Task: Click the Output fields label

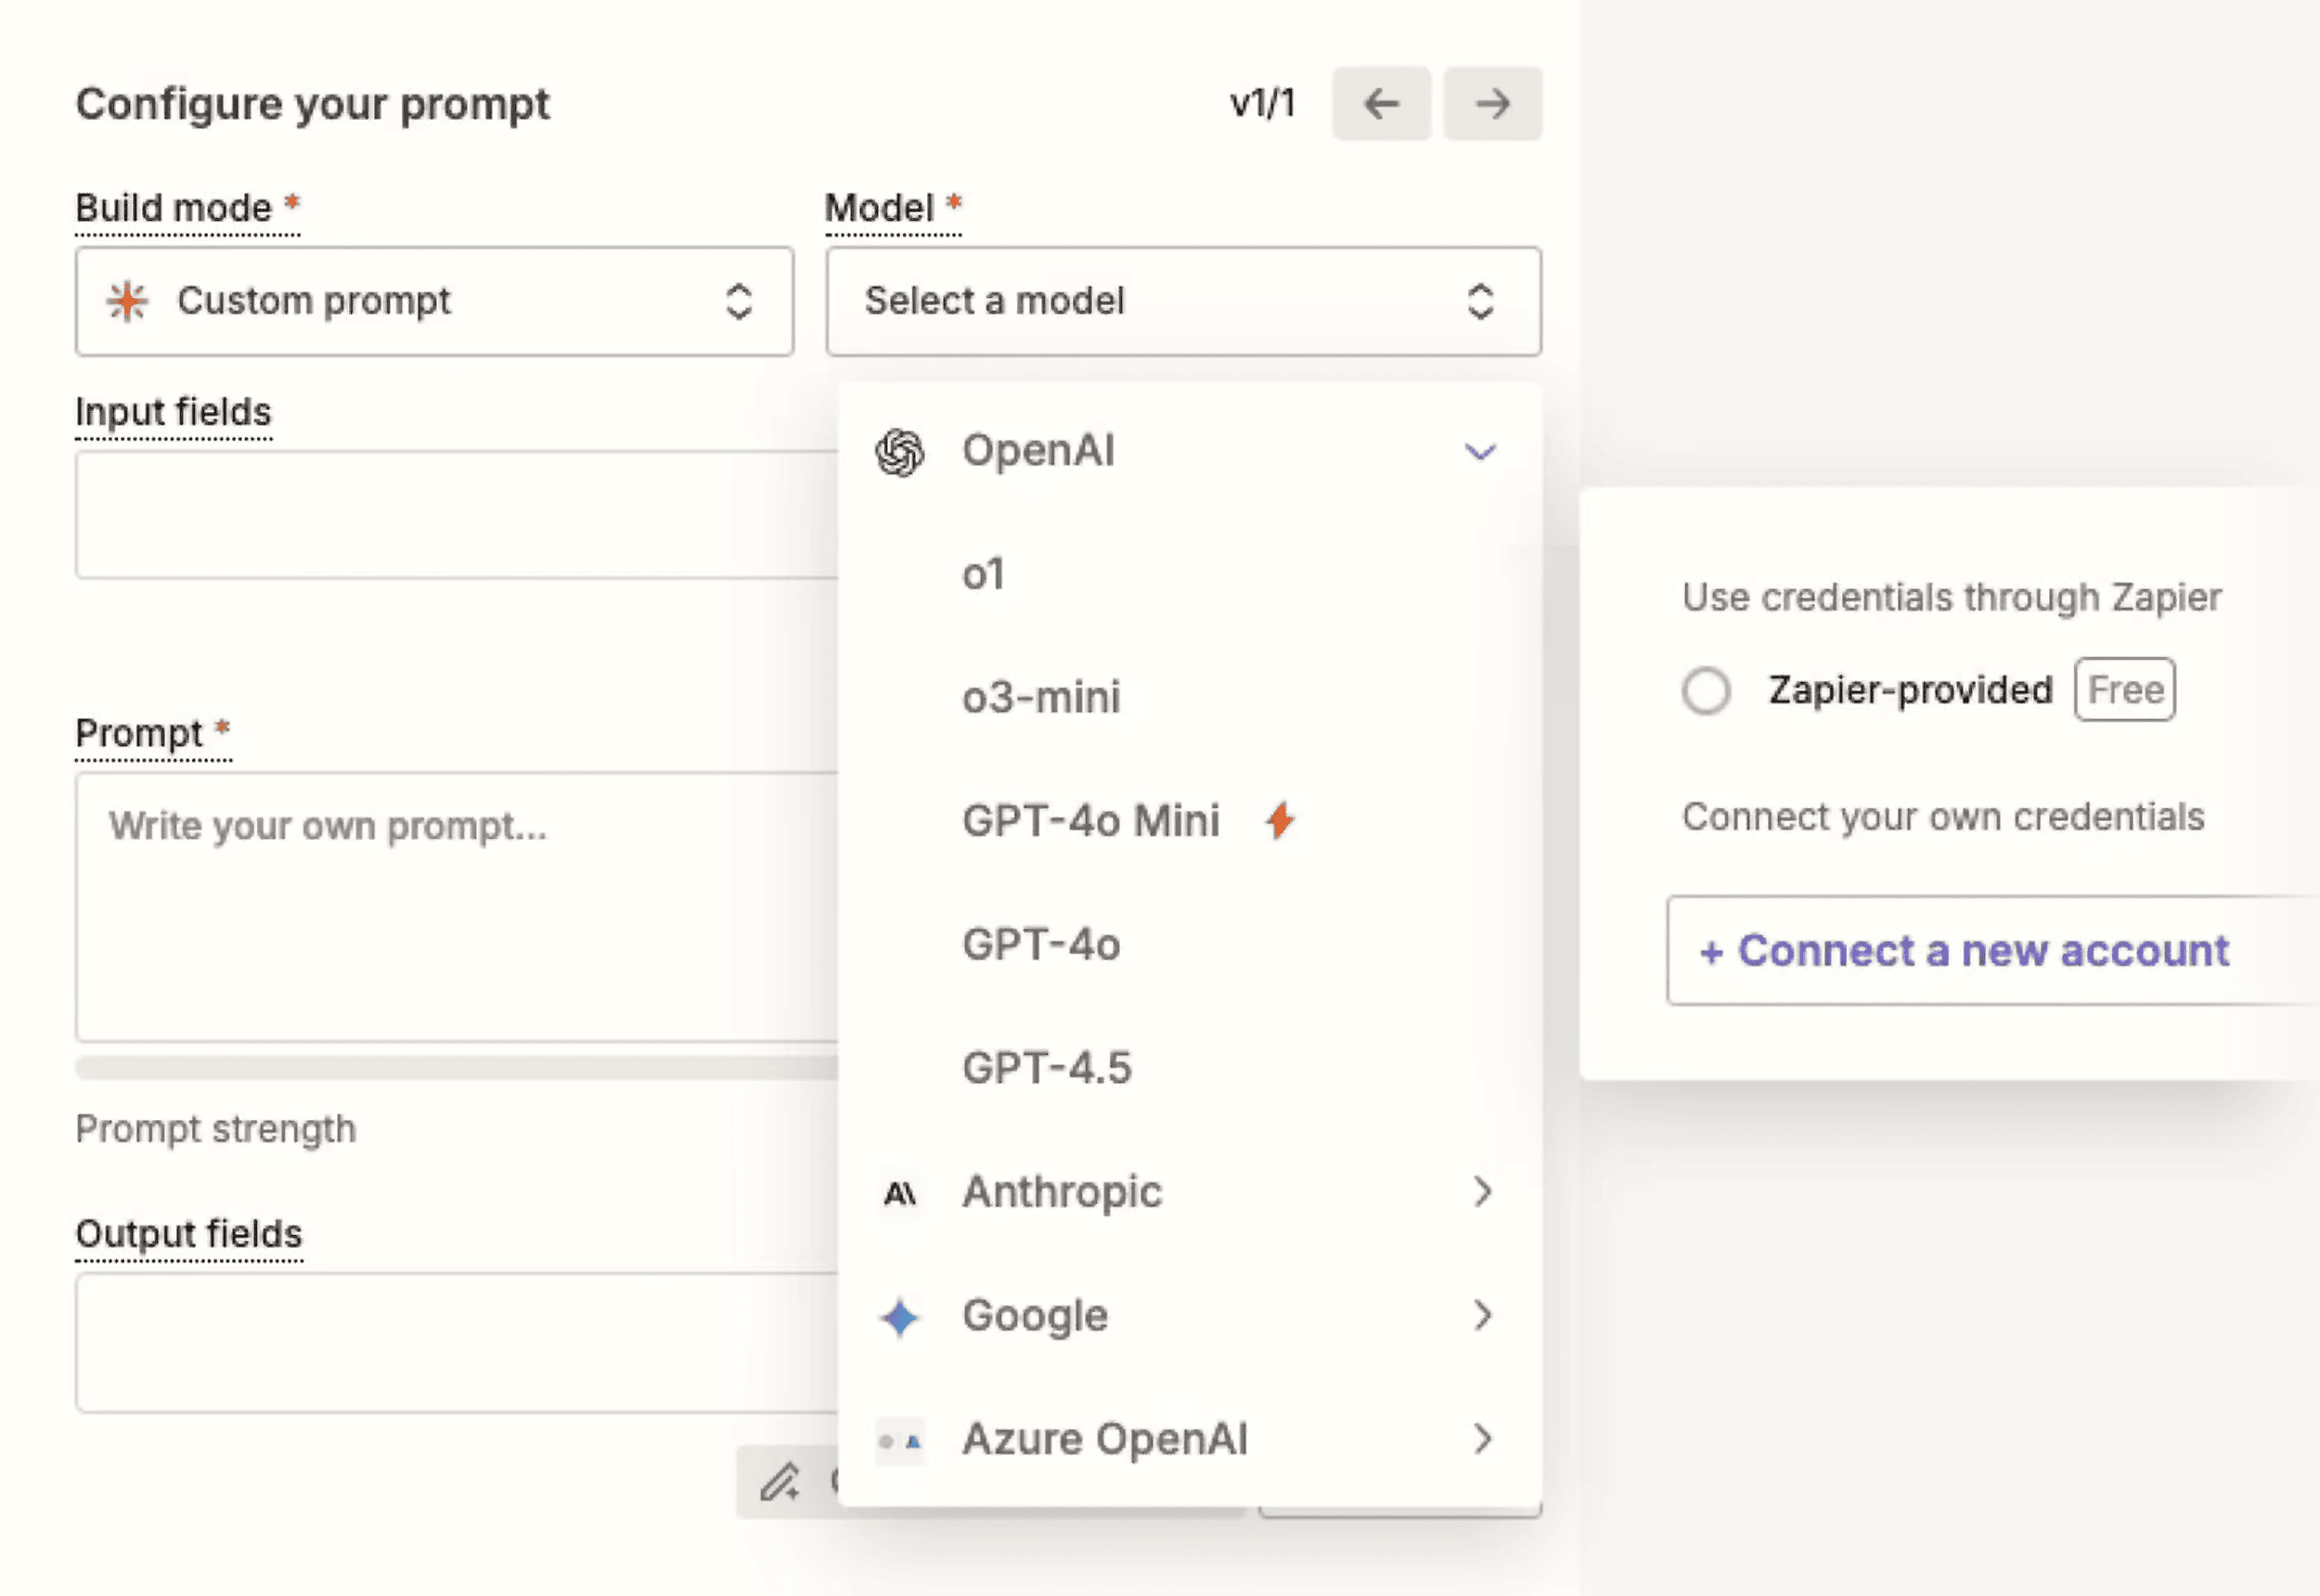Action: [x=189, y=1234]
